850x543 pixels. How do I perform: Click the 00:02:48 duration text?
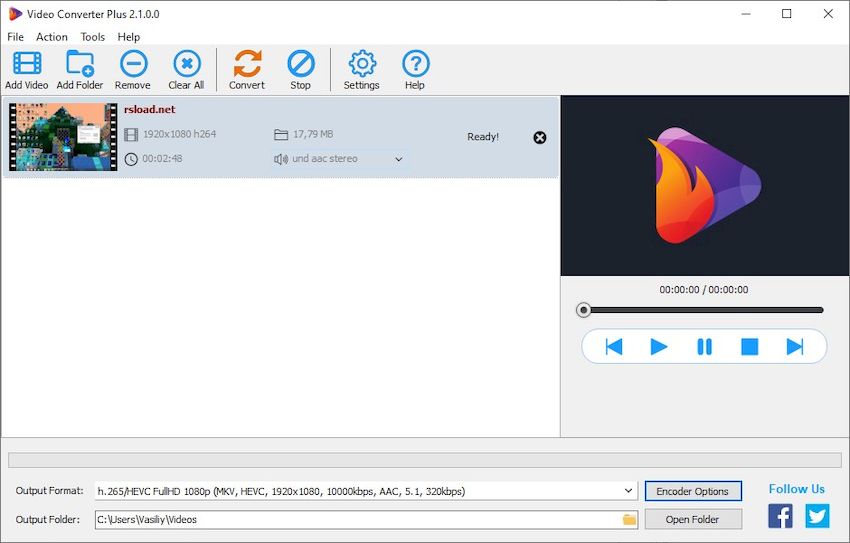(162, 159)
